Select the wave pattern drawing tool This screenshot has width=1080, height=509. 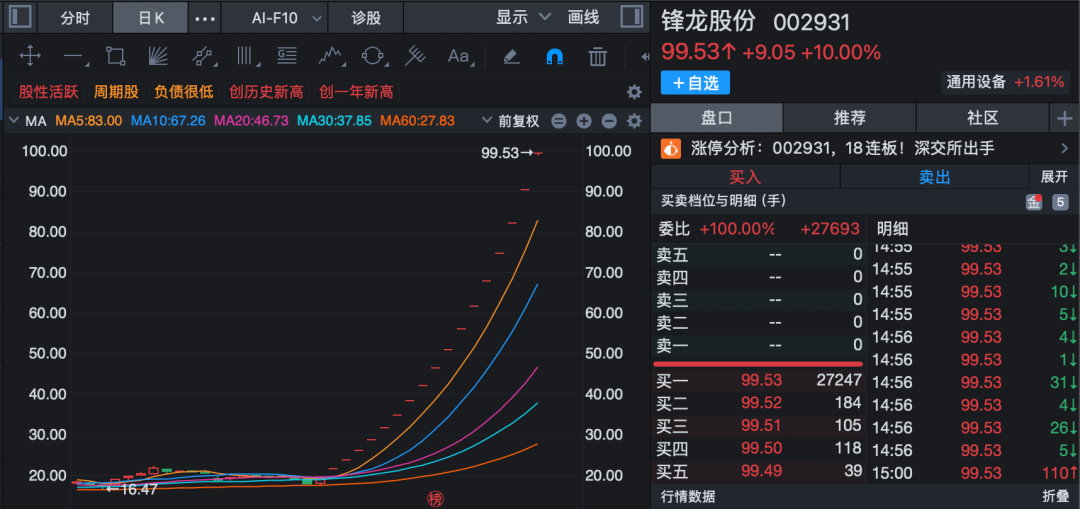coord(331,56)
